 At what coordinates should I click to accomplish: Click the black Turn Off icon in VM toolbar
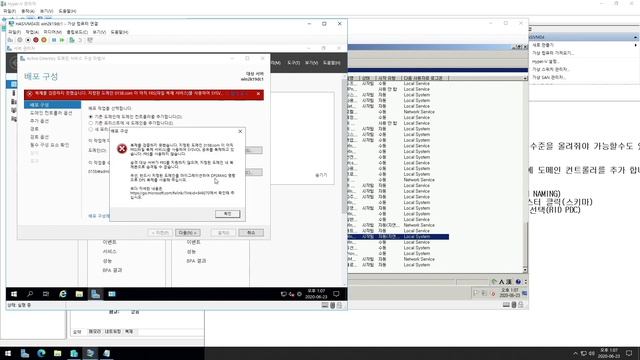[x=28, y=40]
